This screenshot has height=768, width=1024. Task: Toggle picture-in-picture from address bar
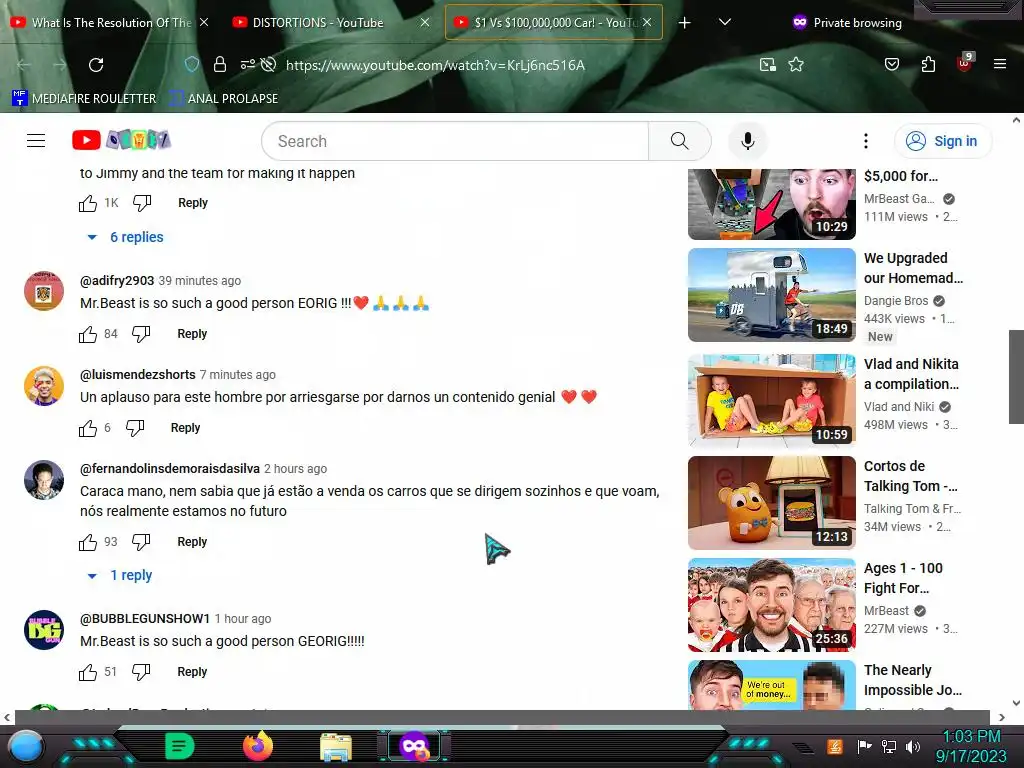click(x=768, y=65)
